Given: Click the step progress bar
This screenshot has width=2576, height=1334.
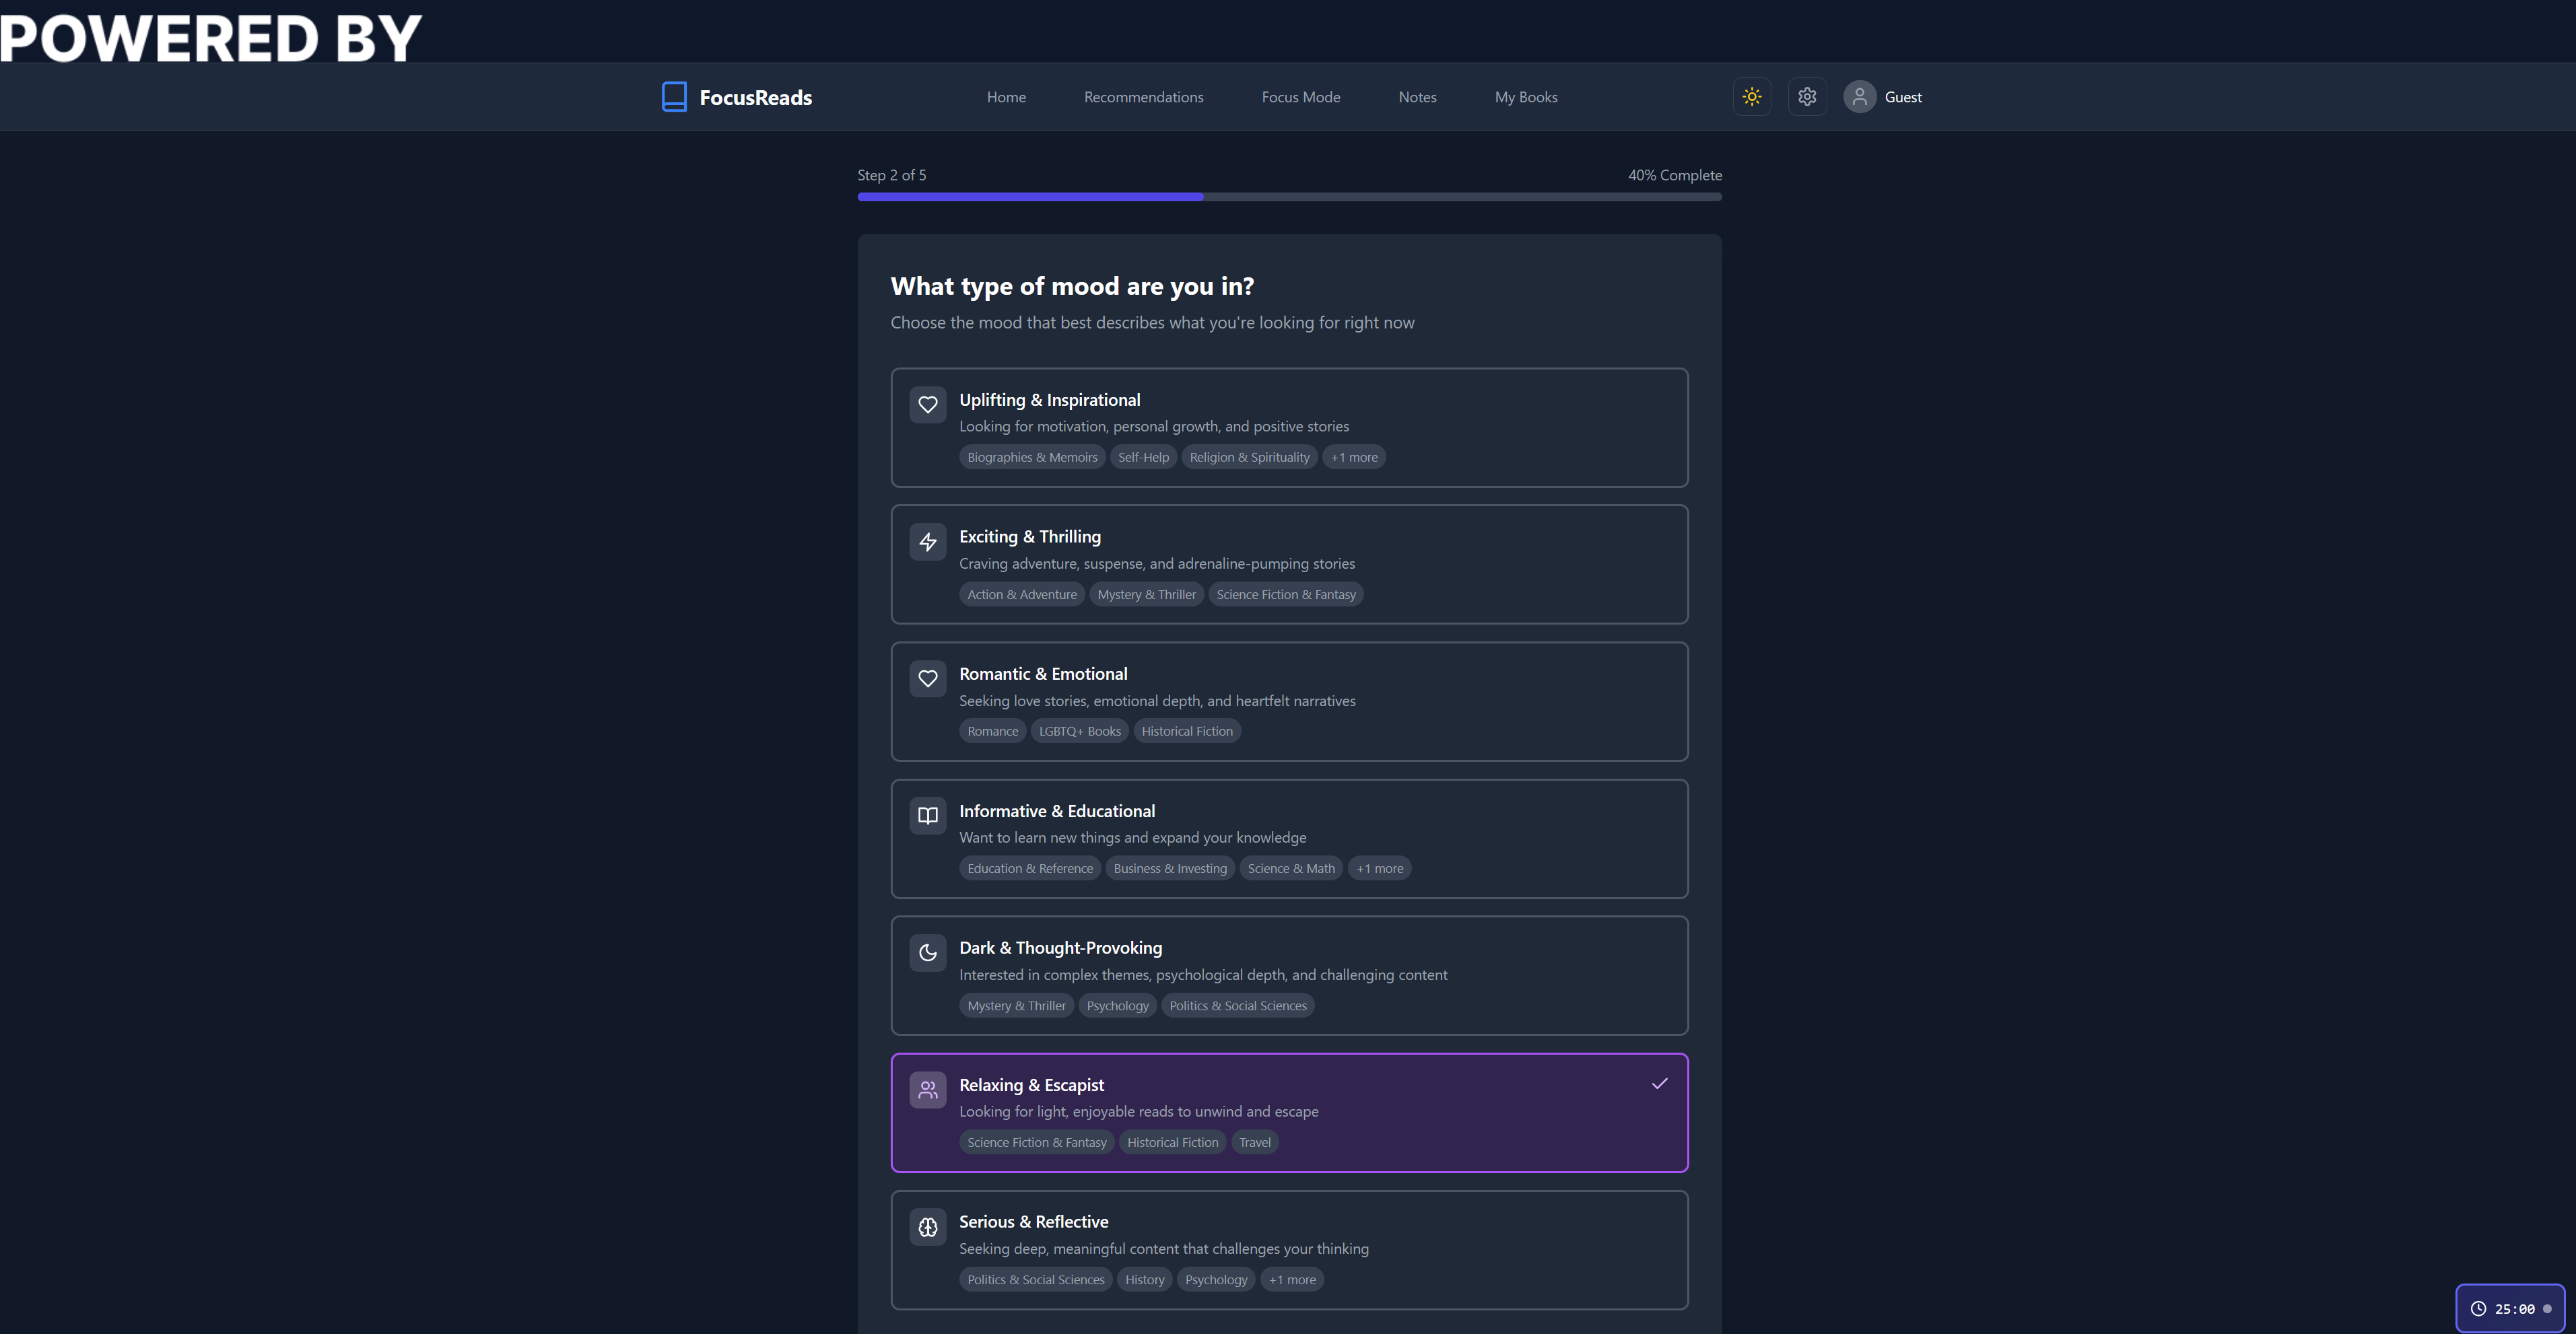Looking at the screenshot, I should pyautogui.click(x=1288, y=197).
